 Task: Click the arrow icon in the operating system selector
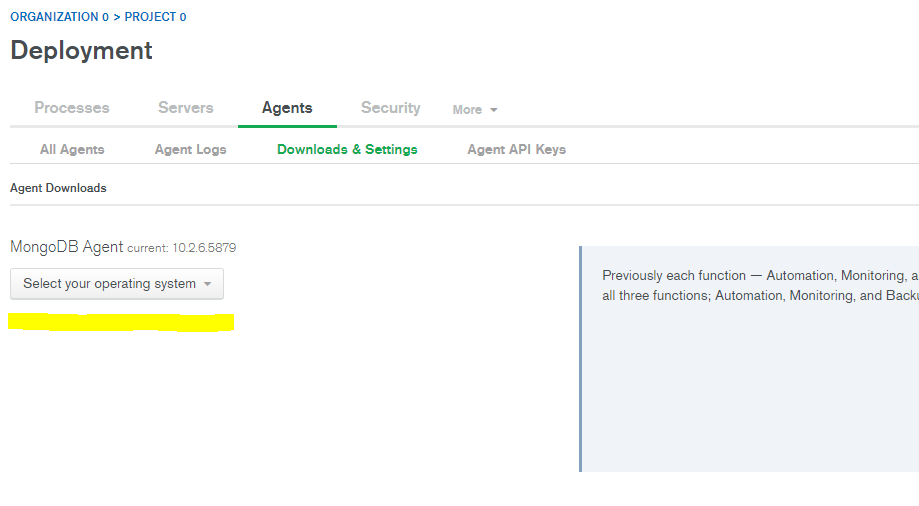(x=207, y=284)
